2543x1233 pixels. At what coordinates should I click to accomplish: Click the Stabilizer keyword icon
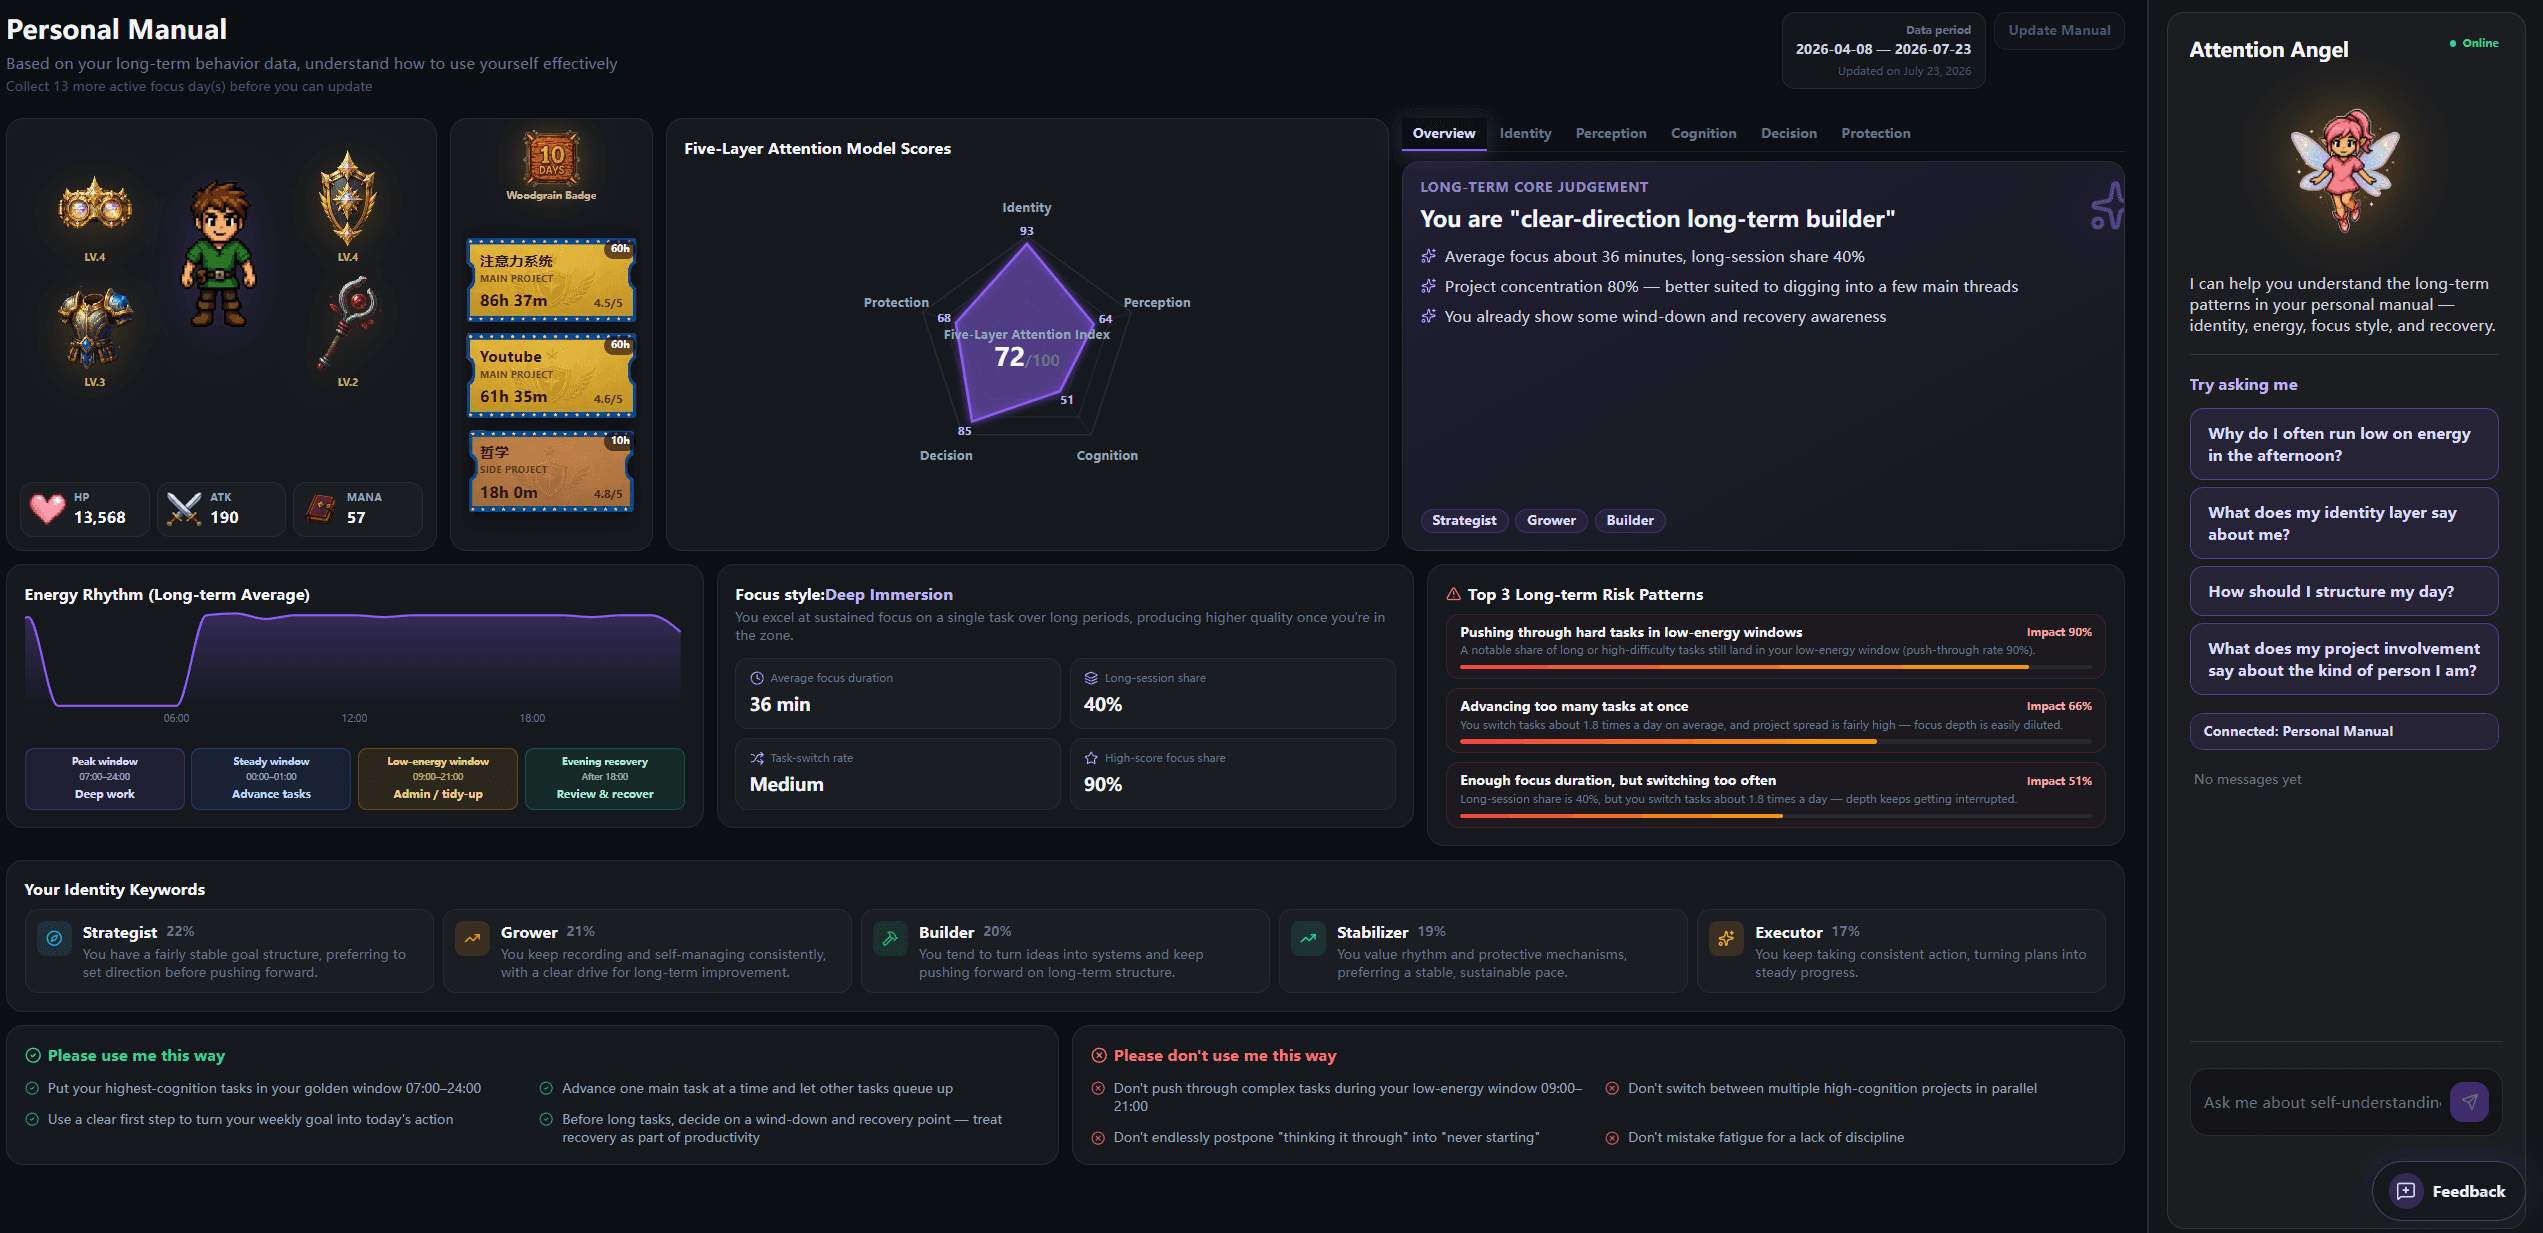coord(1308,938)
